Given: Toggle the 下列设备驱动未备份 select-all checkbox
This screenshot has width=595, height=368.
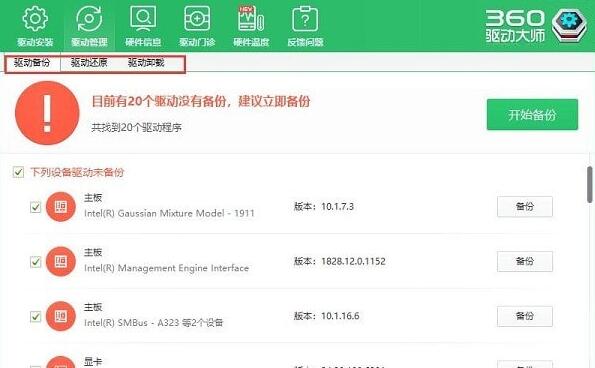Looking at the screenshot, I should click(x=18, y=172).
